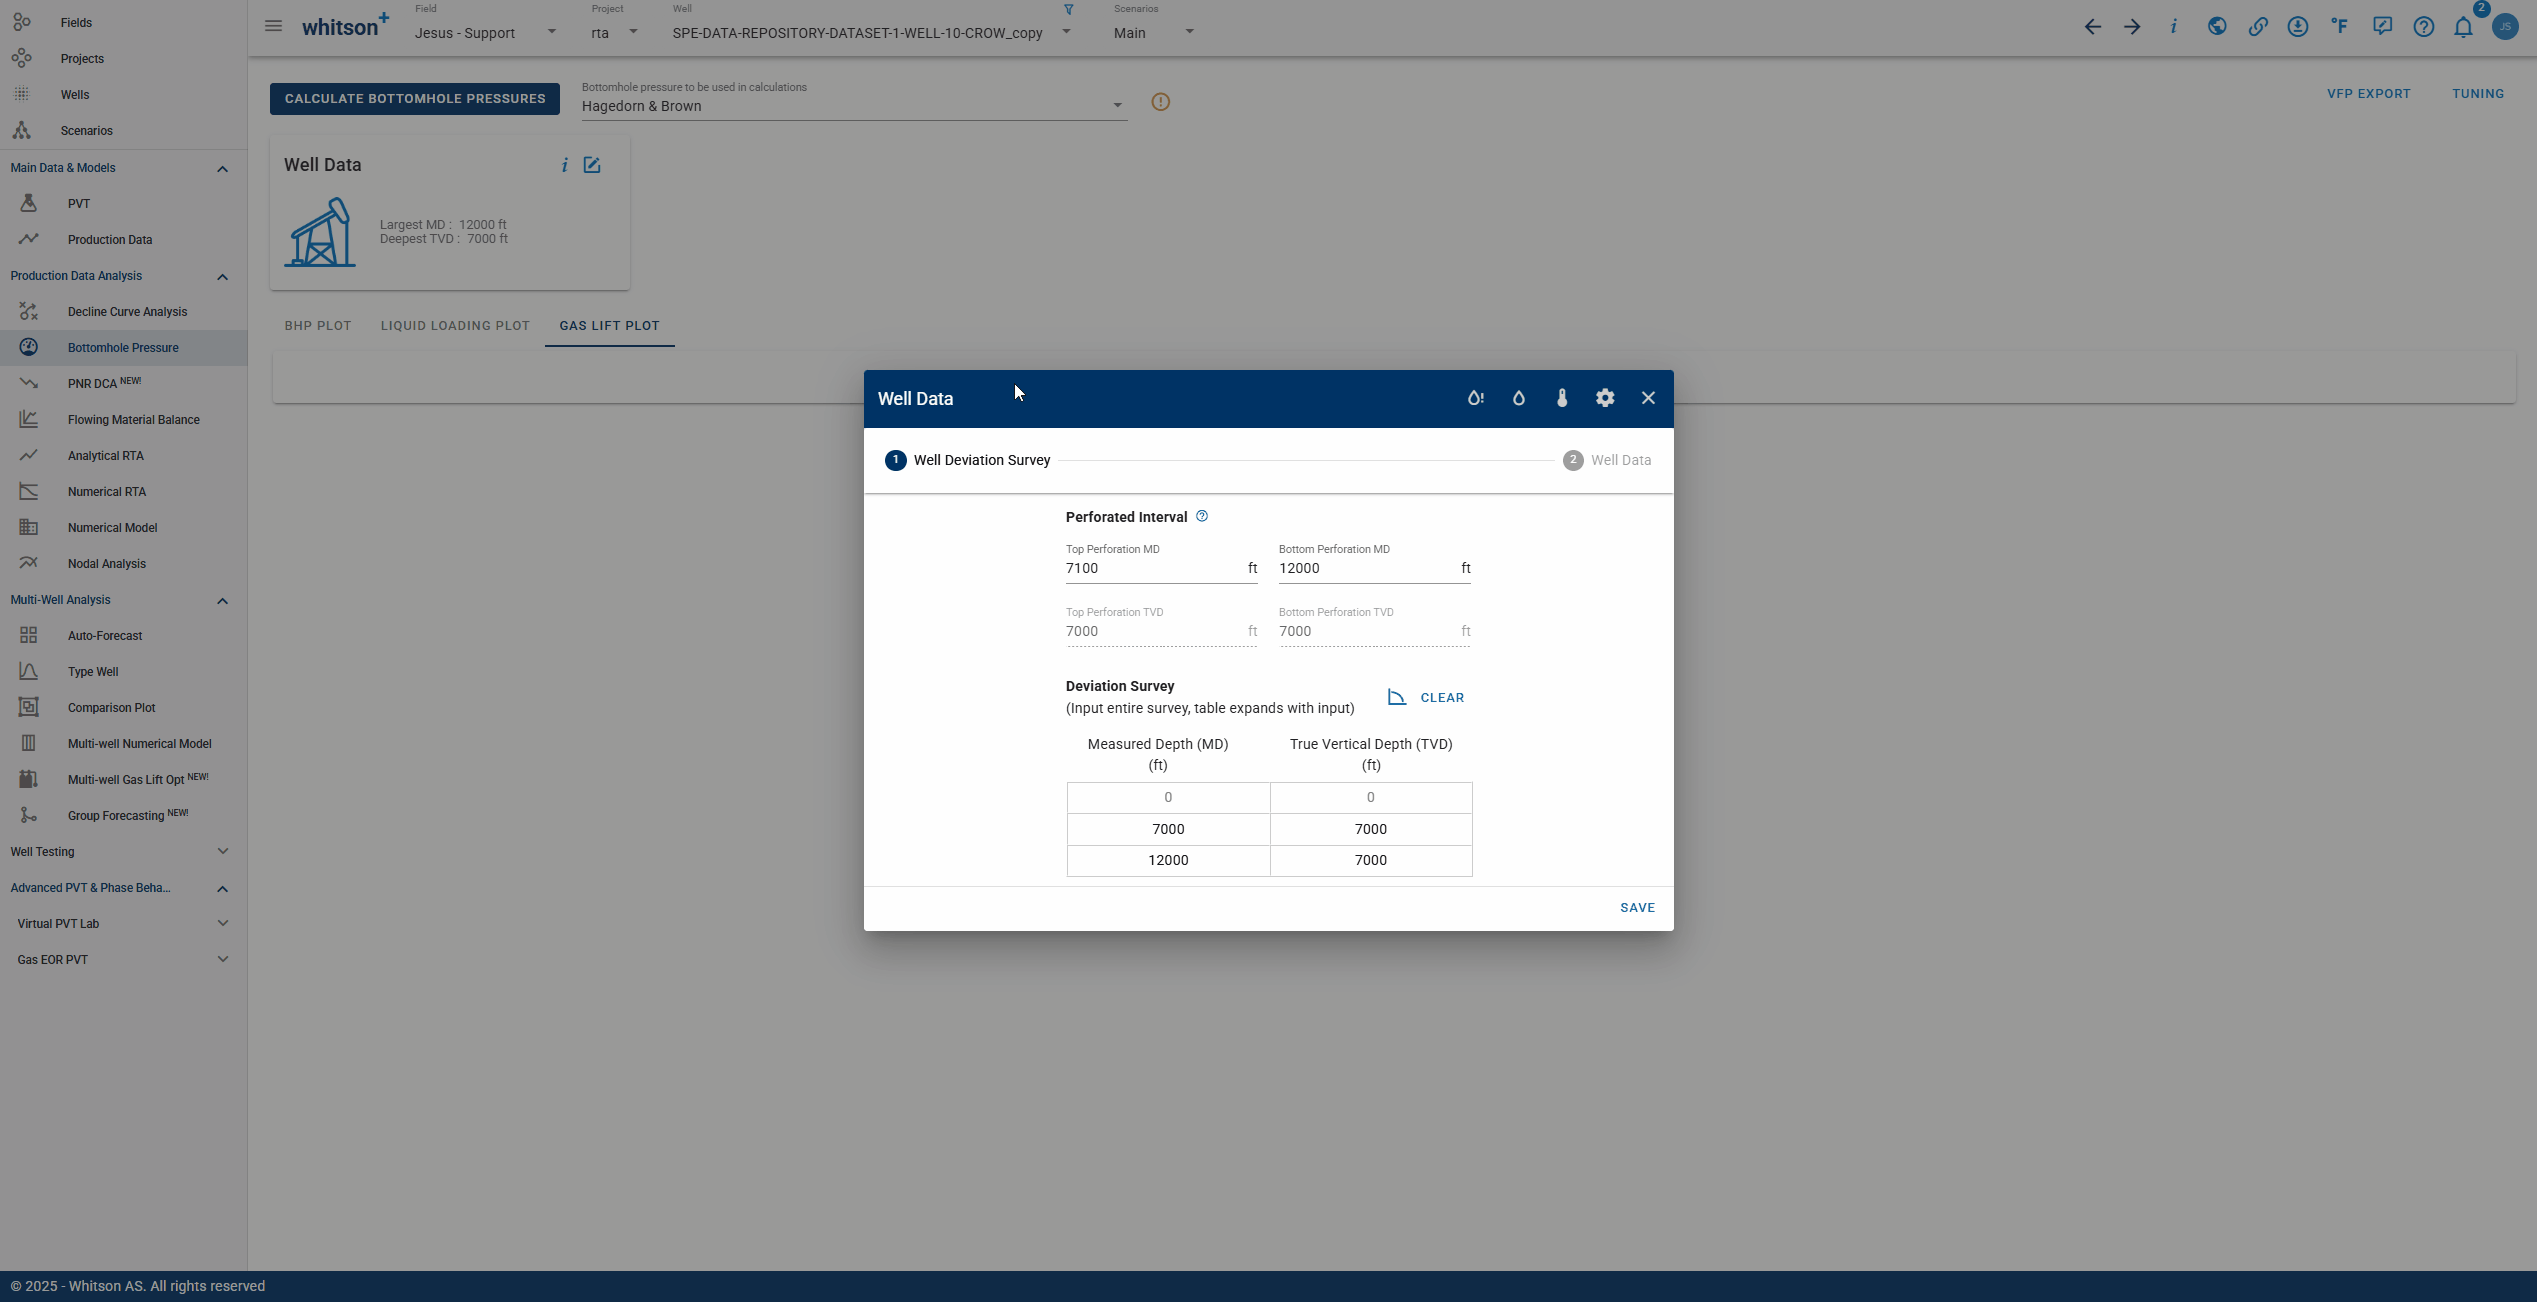Expand the Well Testing section

tap(222, 852)
